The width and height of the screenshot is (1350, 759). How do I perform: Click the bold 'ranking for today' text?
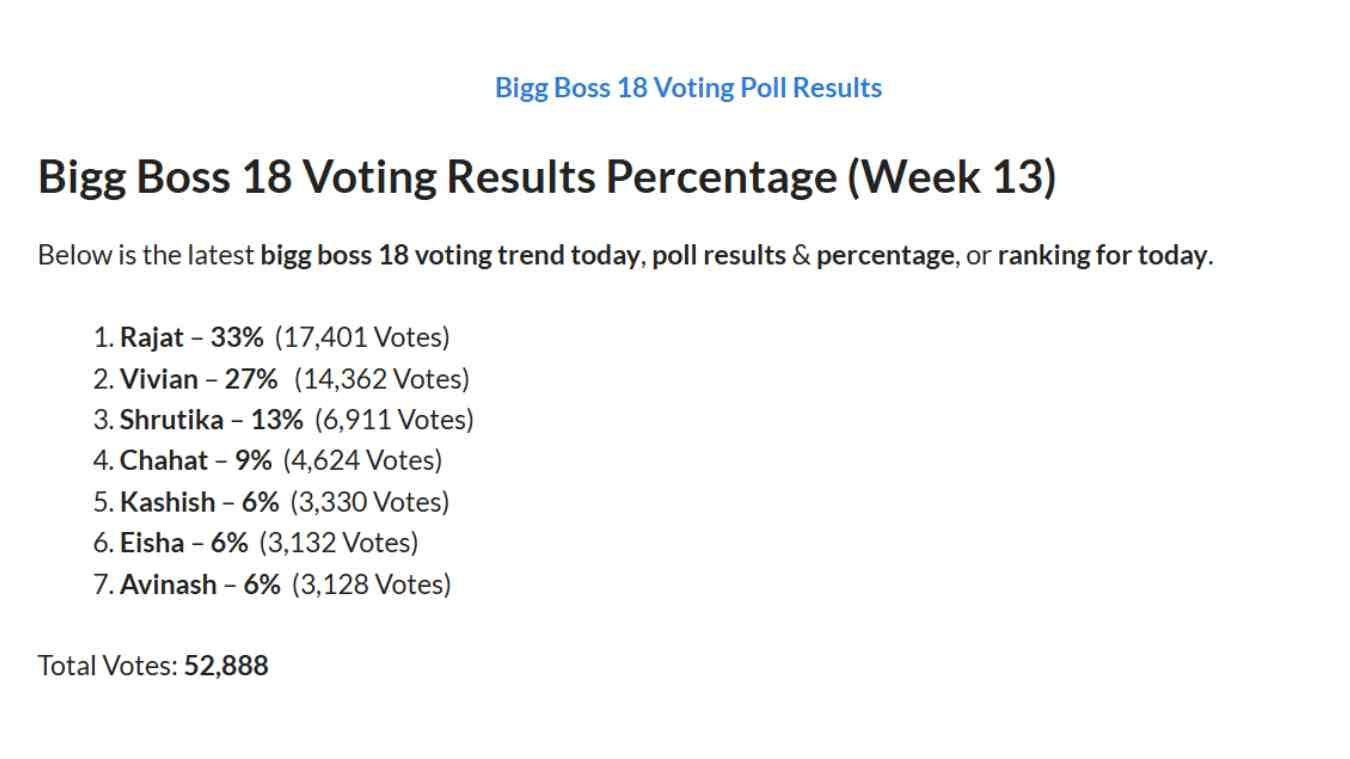[1102, 255]
